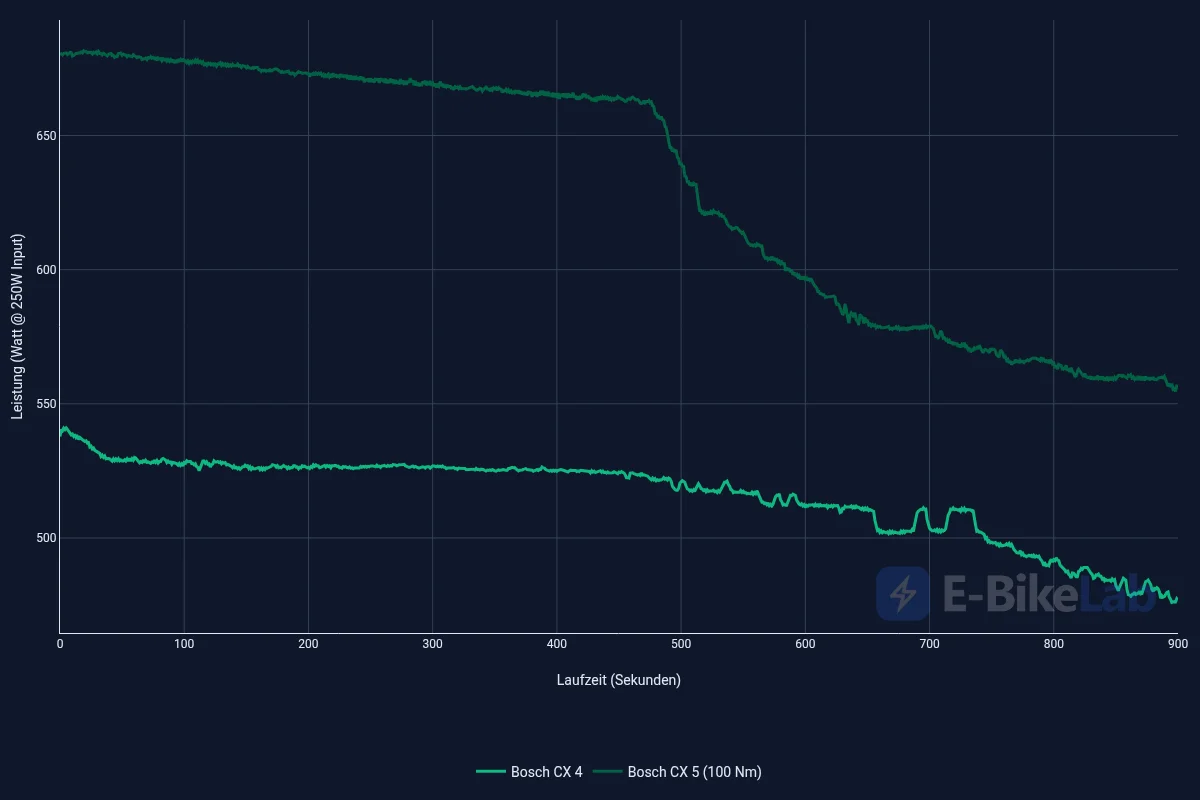
Task: Toggle the Bosch CX 5 (100 Nm) legend entry
Action: [678, 771]
